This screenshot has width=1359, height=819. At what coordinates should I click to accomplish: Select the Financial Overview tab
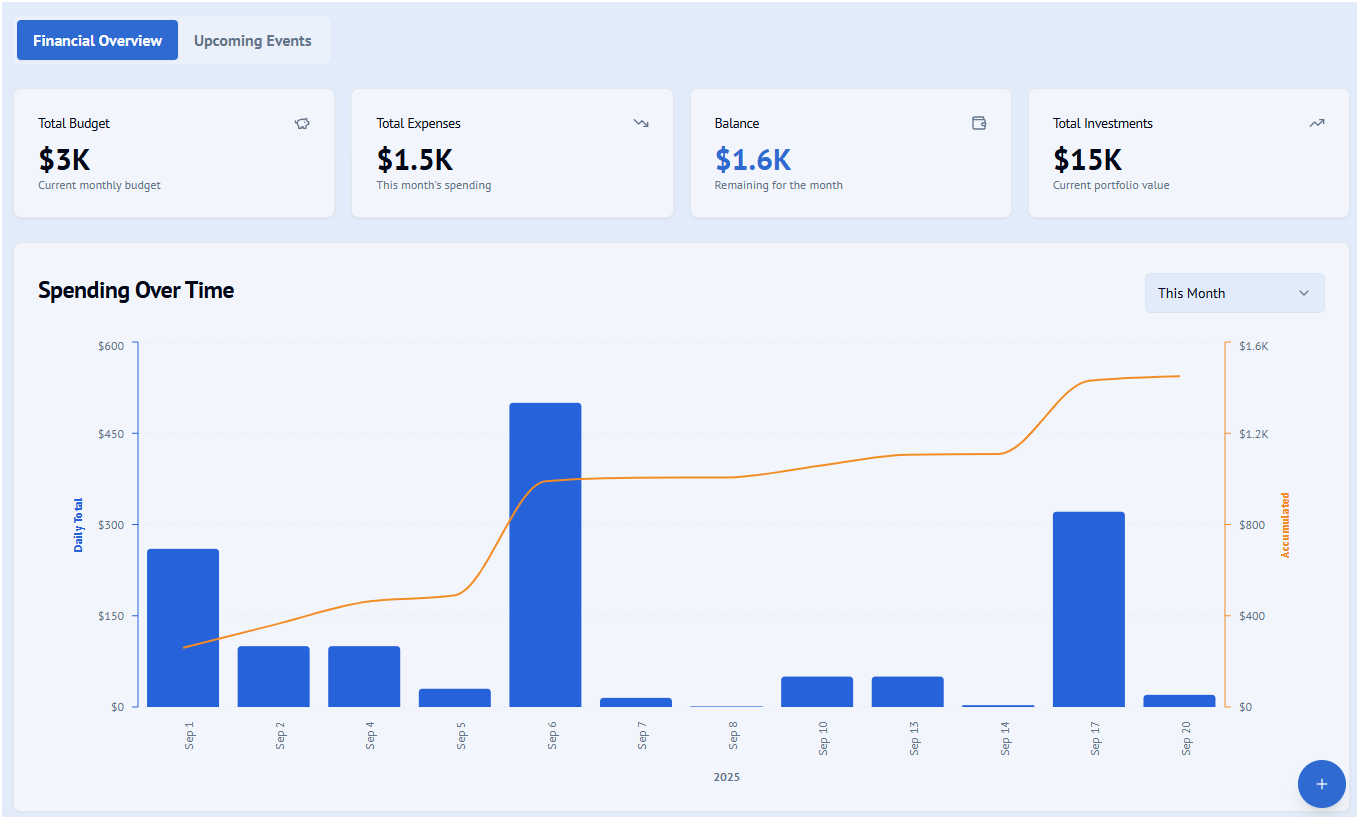click(97, 40)
